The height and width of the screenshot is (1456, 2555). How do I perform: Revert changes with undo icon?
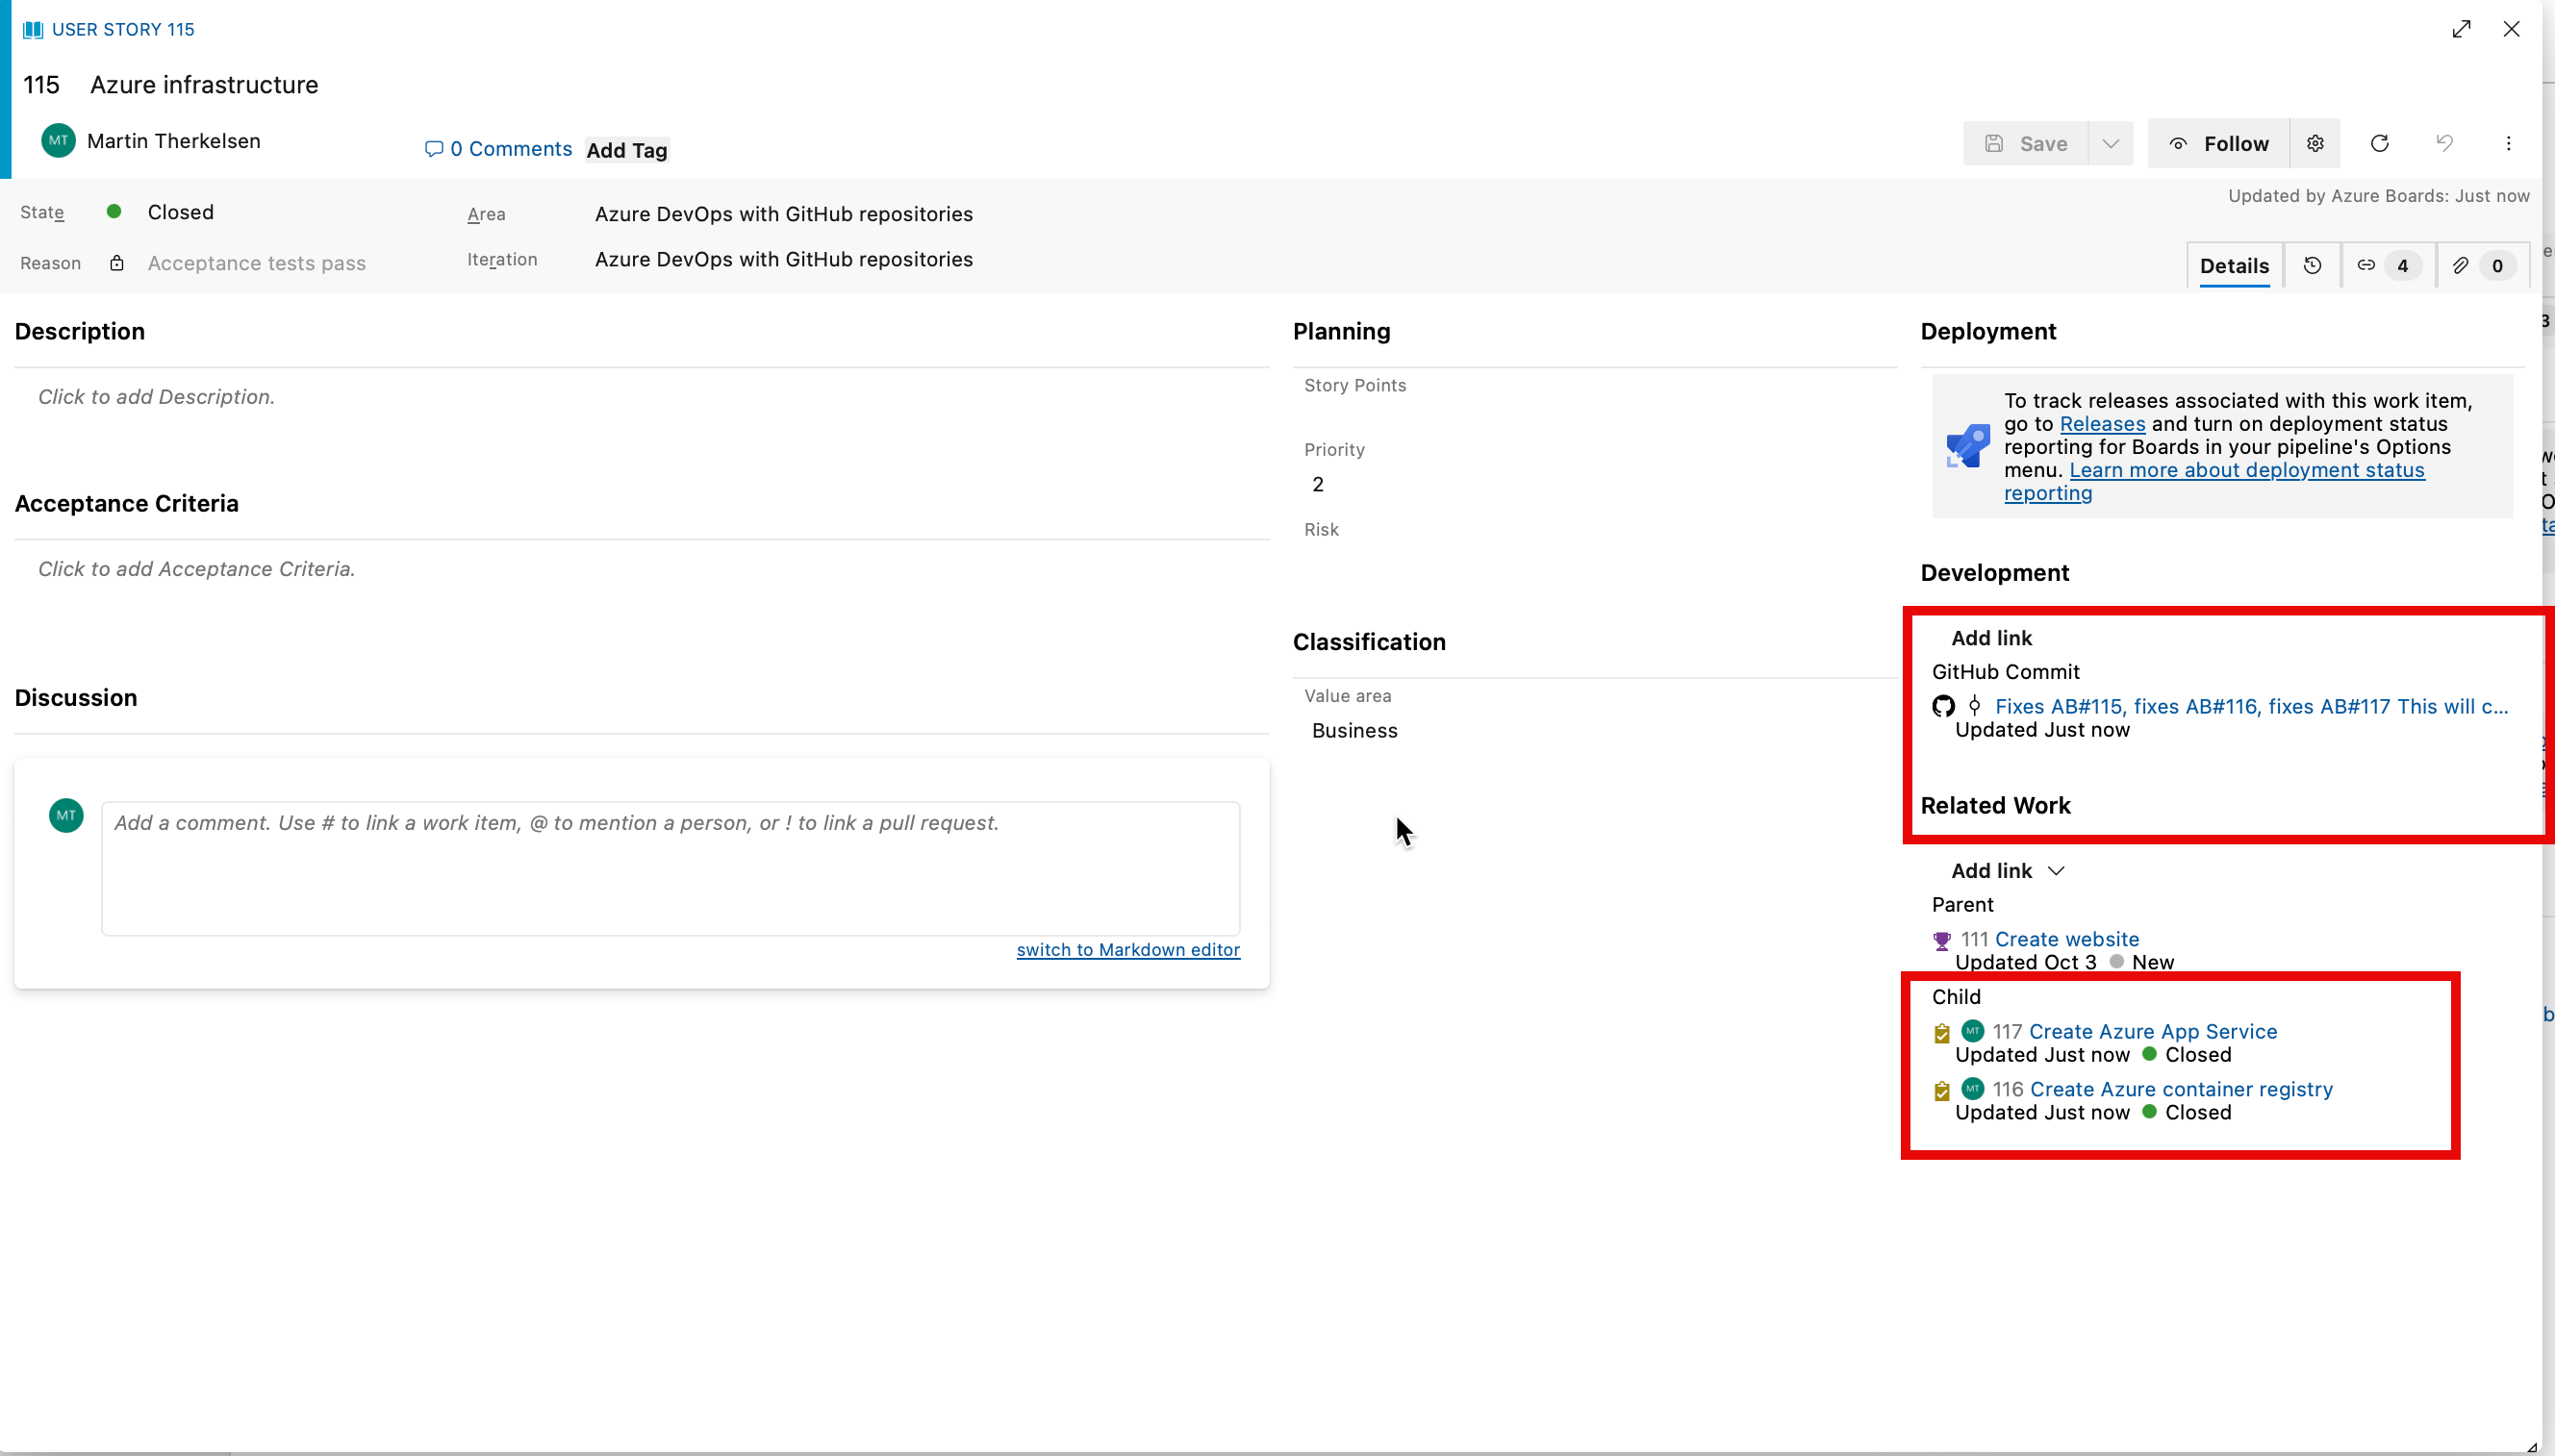(x=2445, y=144)
